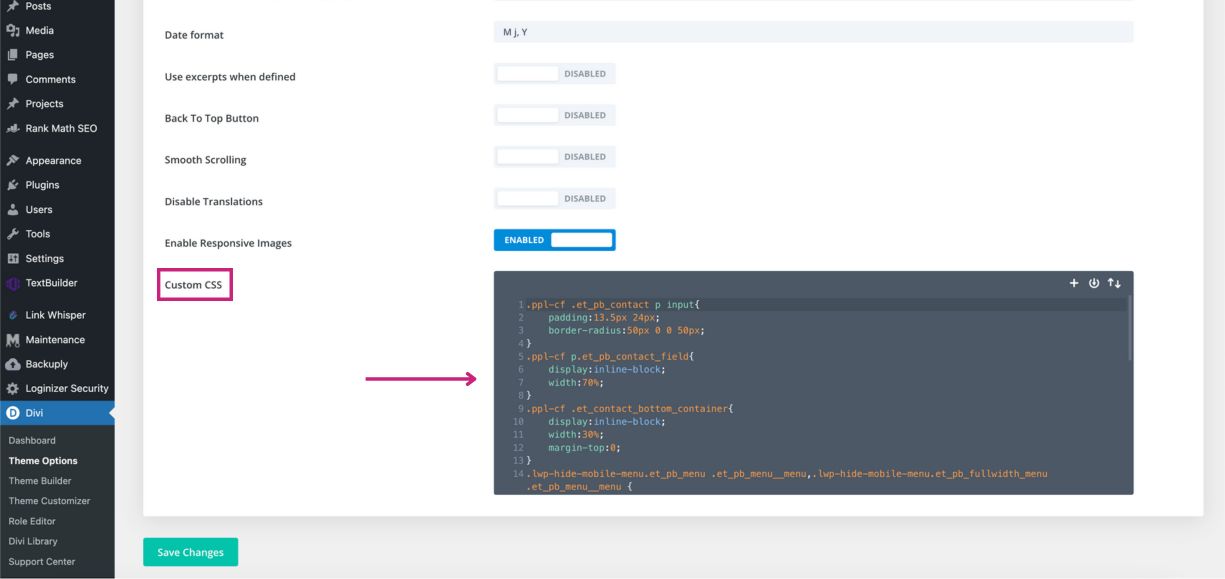Click the TextBuilder icon
Screen dimensions: 1225x579
(12, 283)
